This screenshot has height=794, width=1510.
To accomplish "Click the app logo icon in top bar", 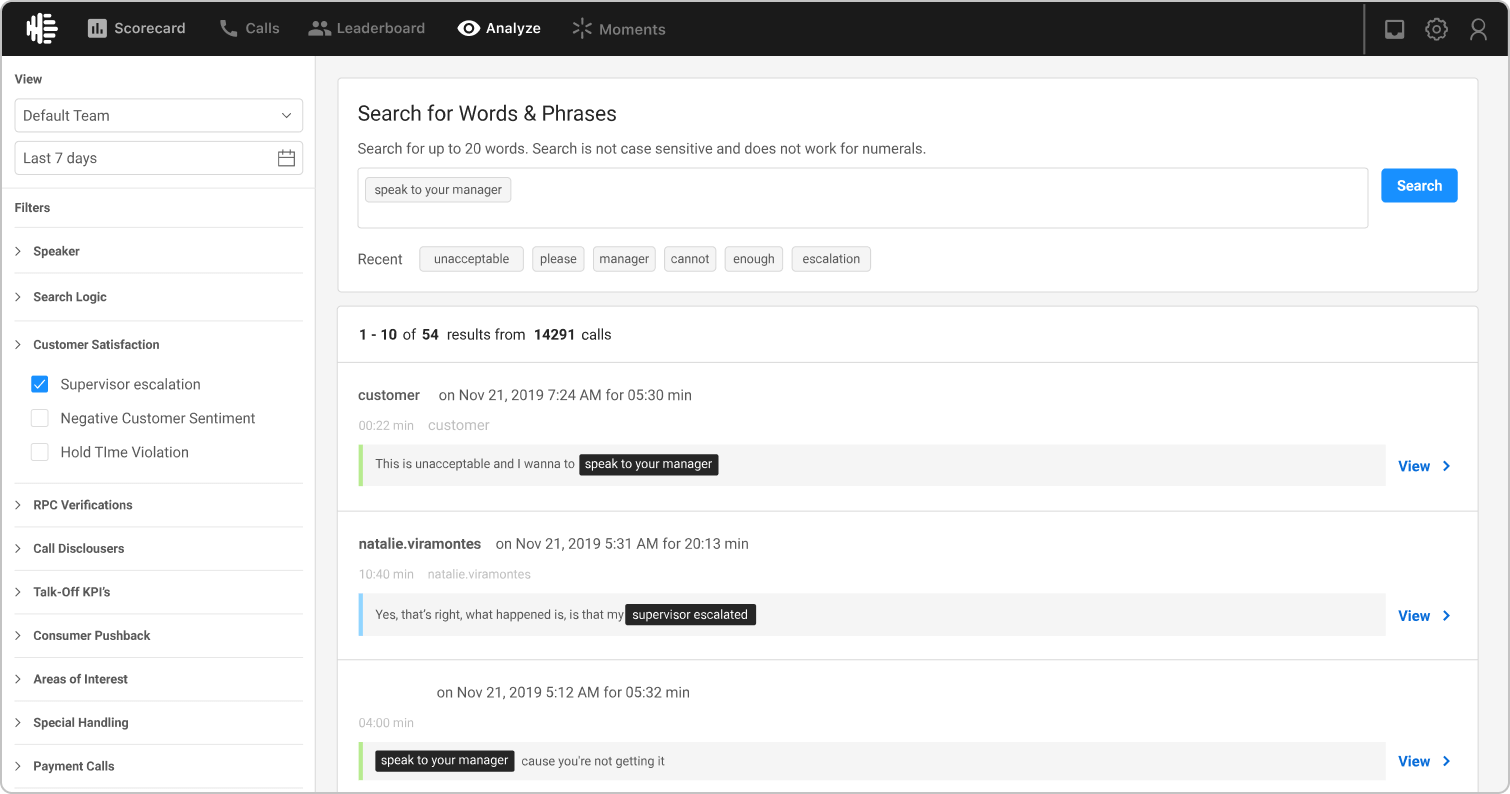I will click(42, 28).
